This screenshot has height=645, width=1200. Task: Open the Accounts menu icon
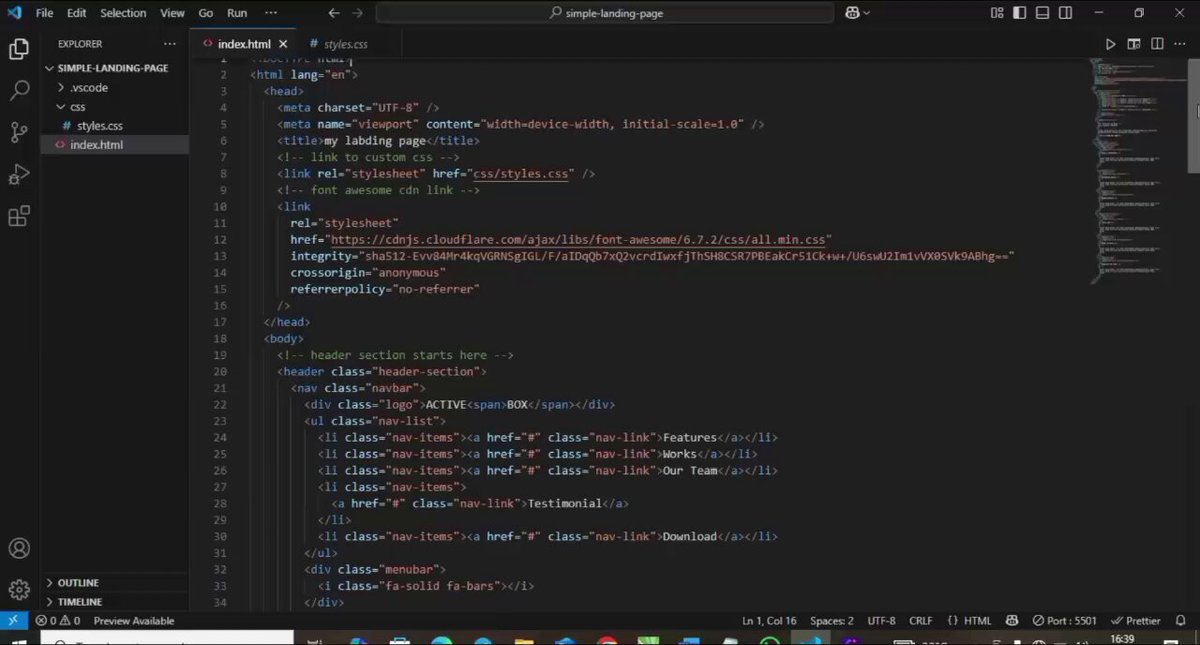(19, 548)
